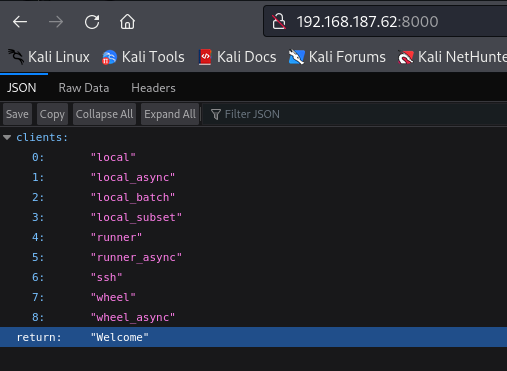
Task: Click index 8 key in clients
Action: pyautogui.click(x=38, y=317)
